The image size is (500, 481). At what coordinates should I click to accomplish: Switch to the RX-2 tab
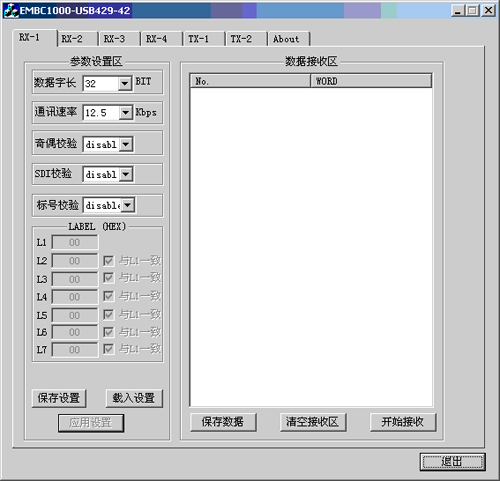77,39
